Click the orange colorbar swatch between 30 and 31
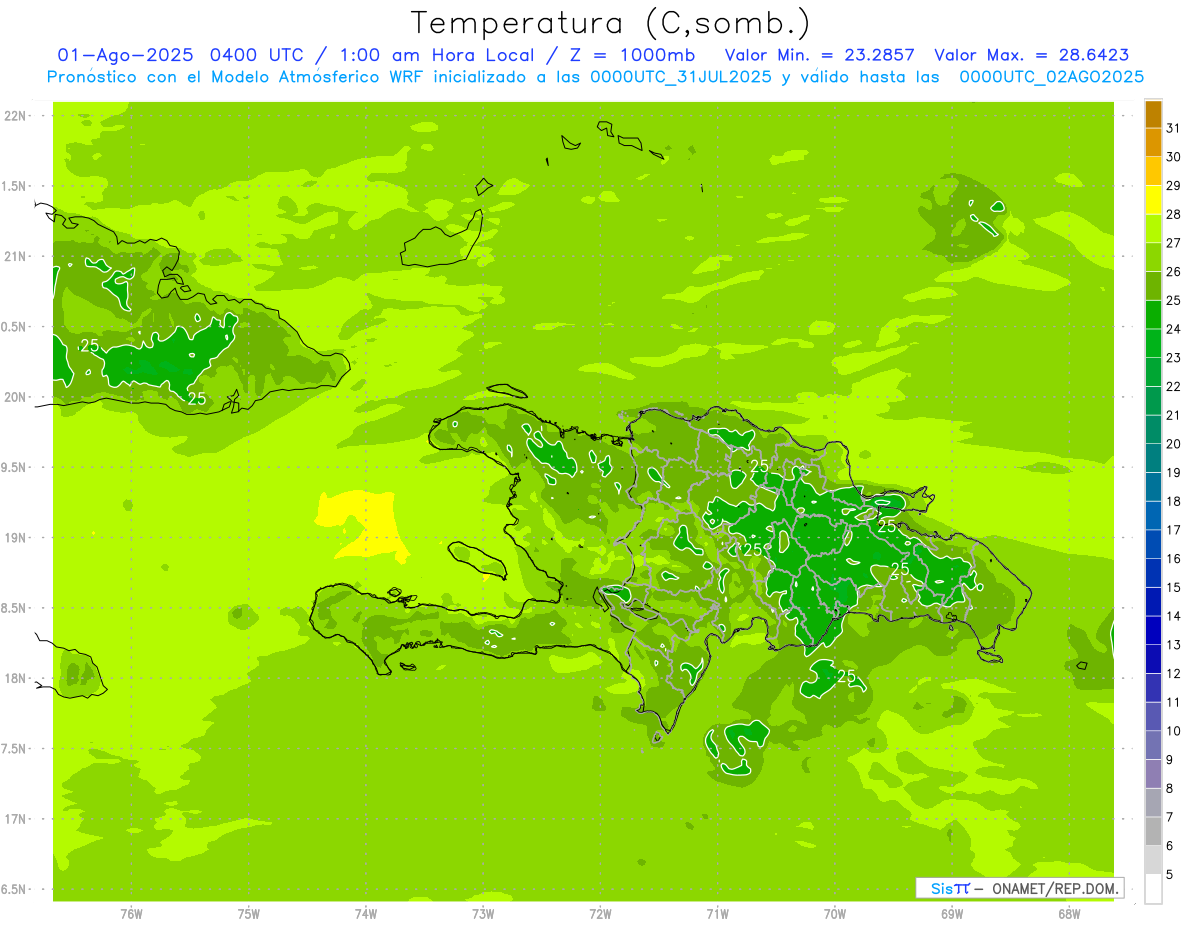 [1153, 143]
